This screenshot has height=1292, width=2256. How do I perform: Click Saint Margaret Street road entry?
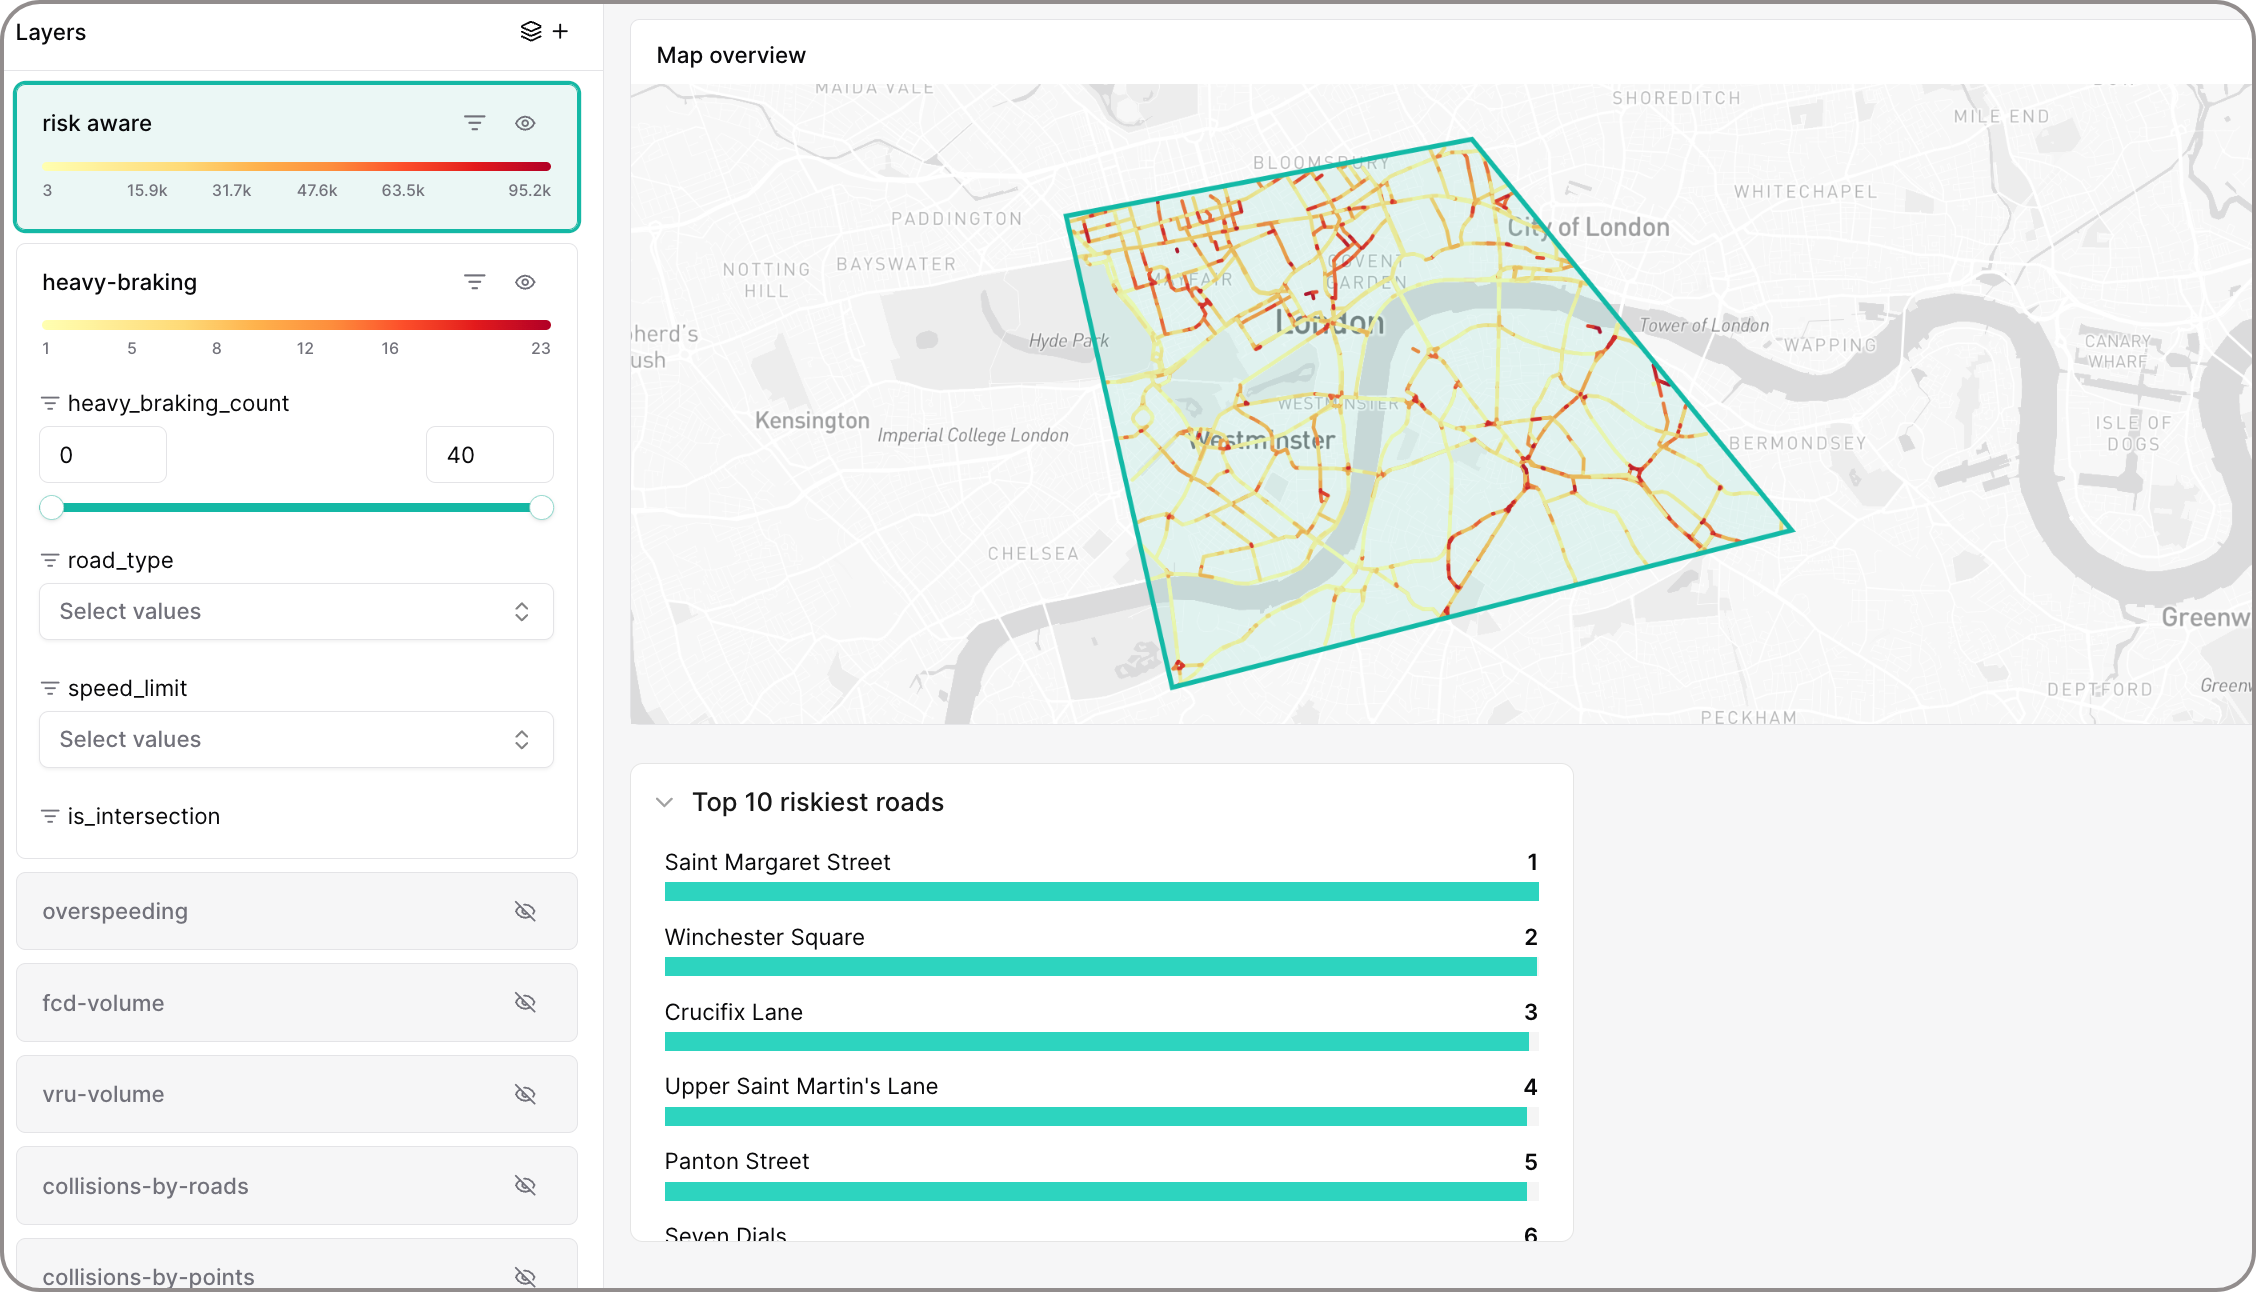(778, 862)
